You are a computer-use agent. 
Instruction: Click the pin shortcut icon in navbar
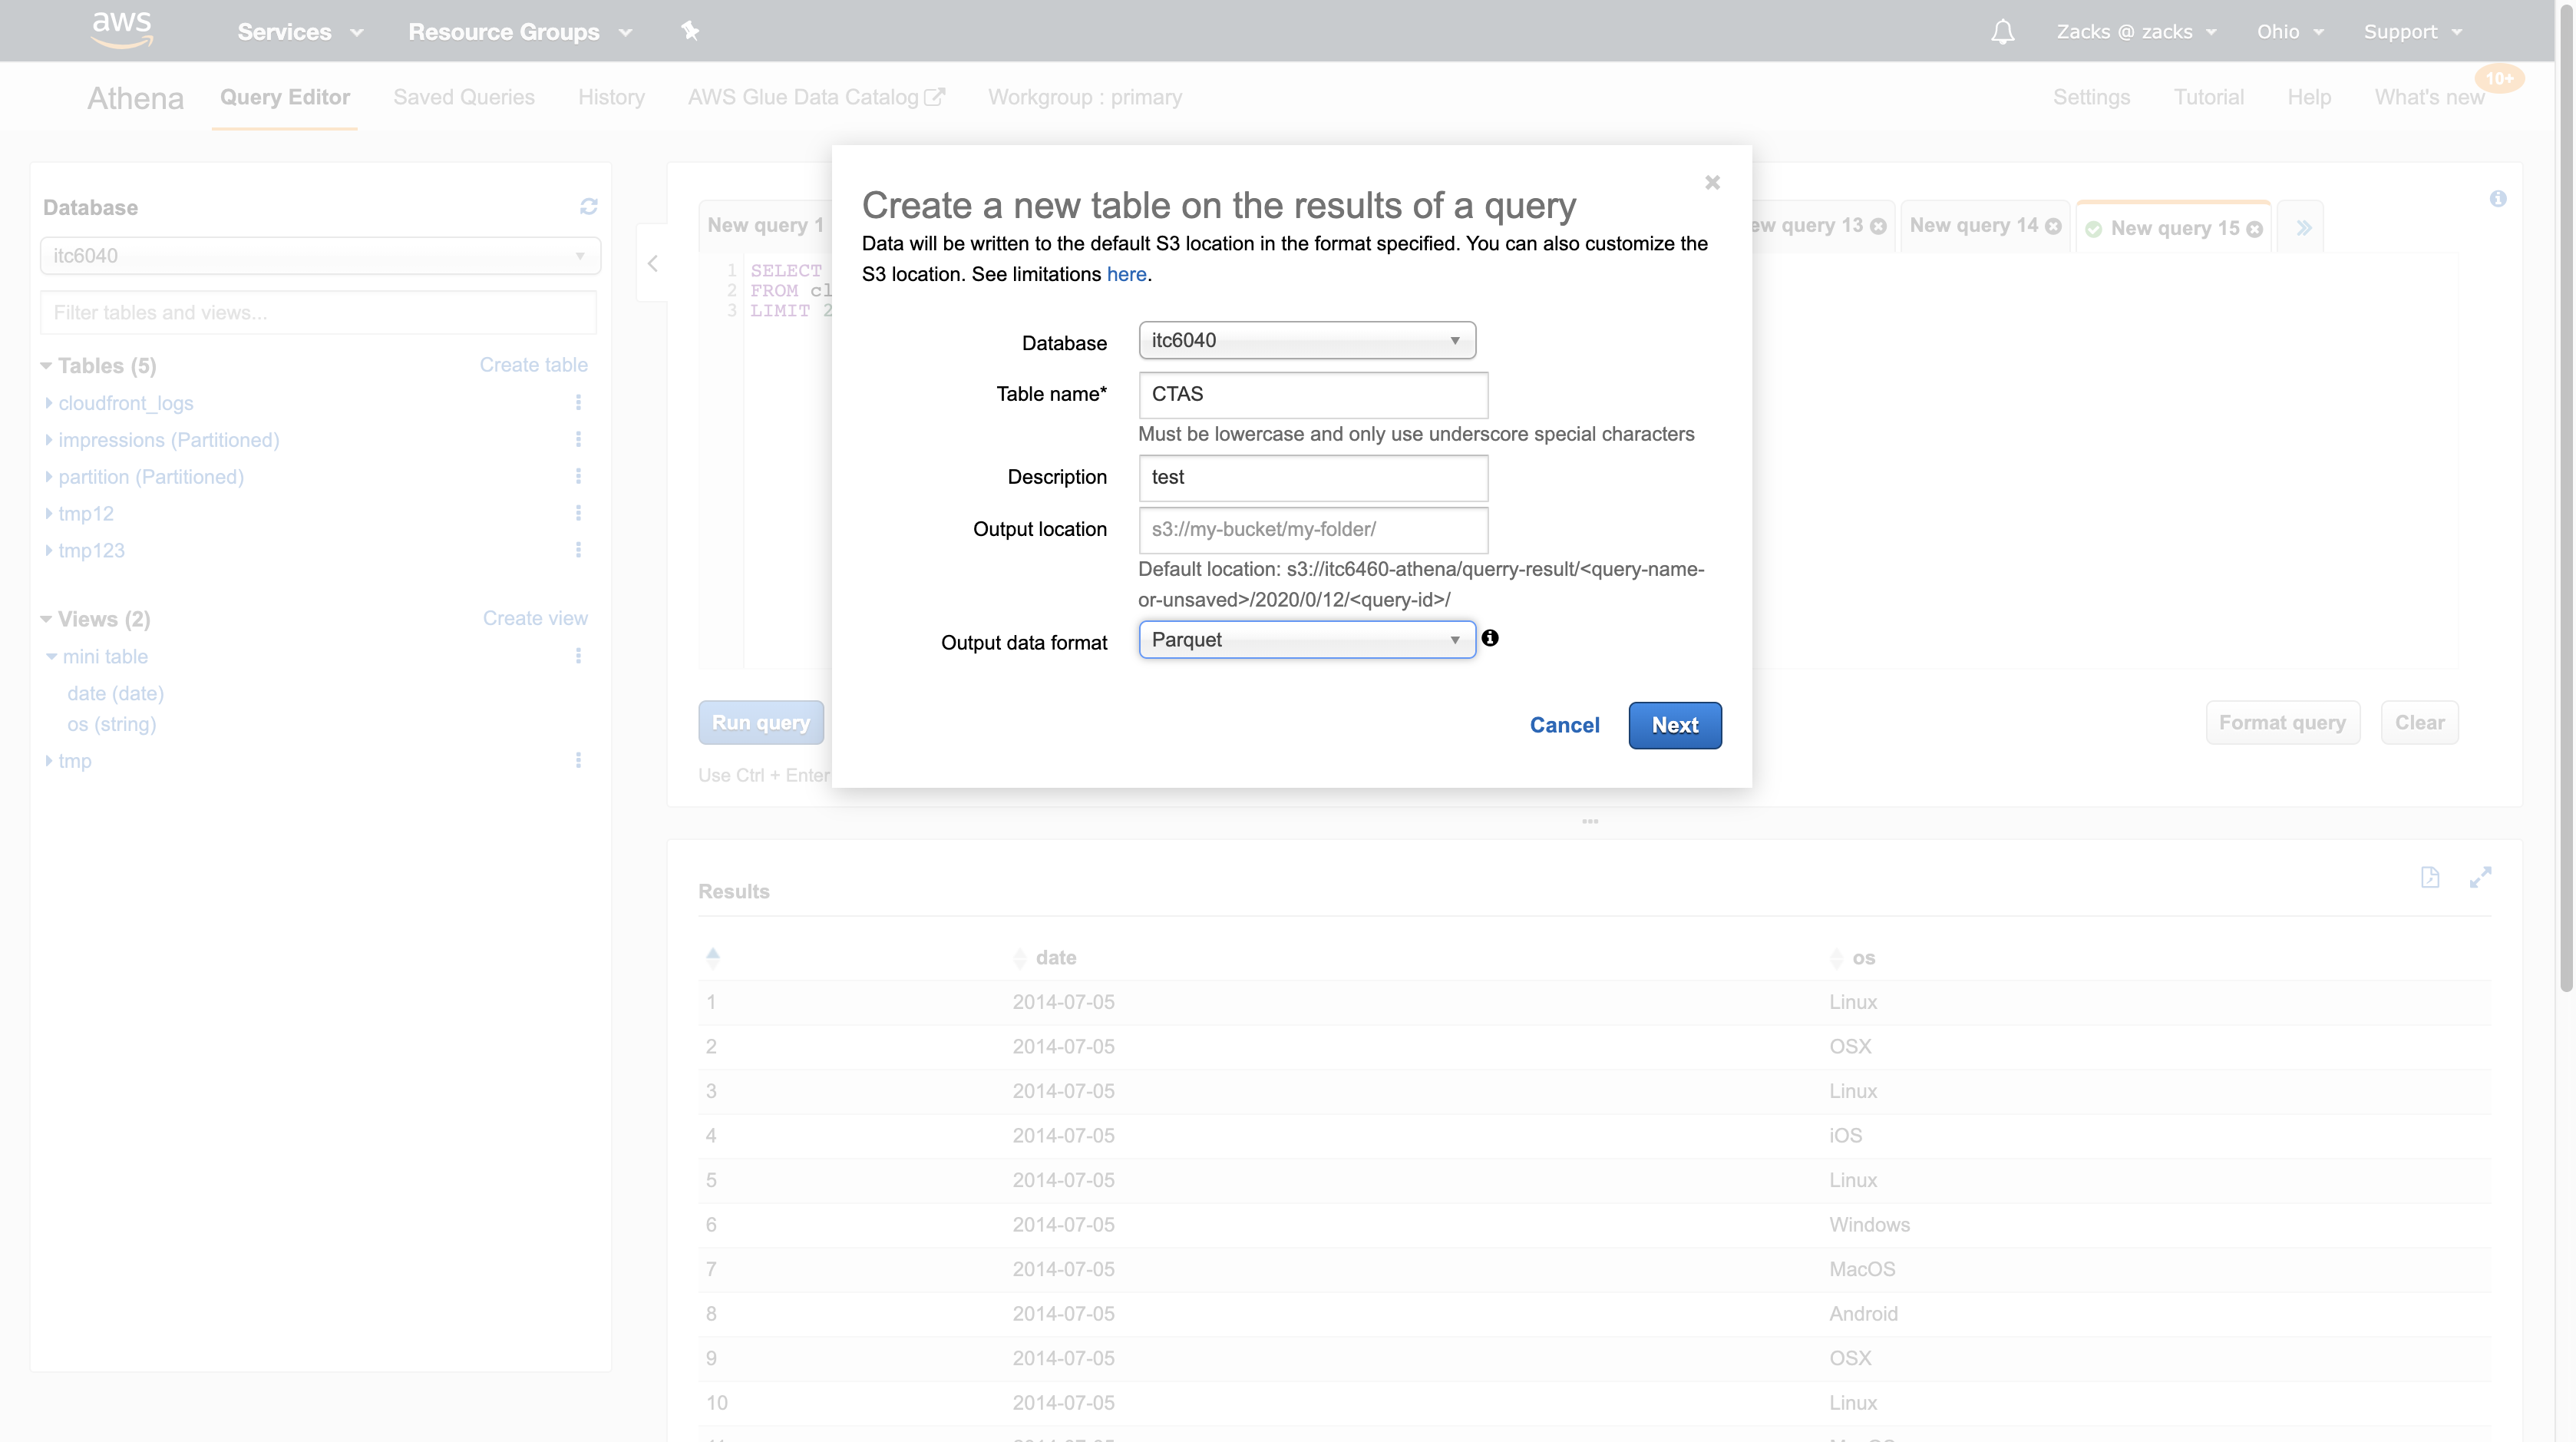pos(690,31)
